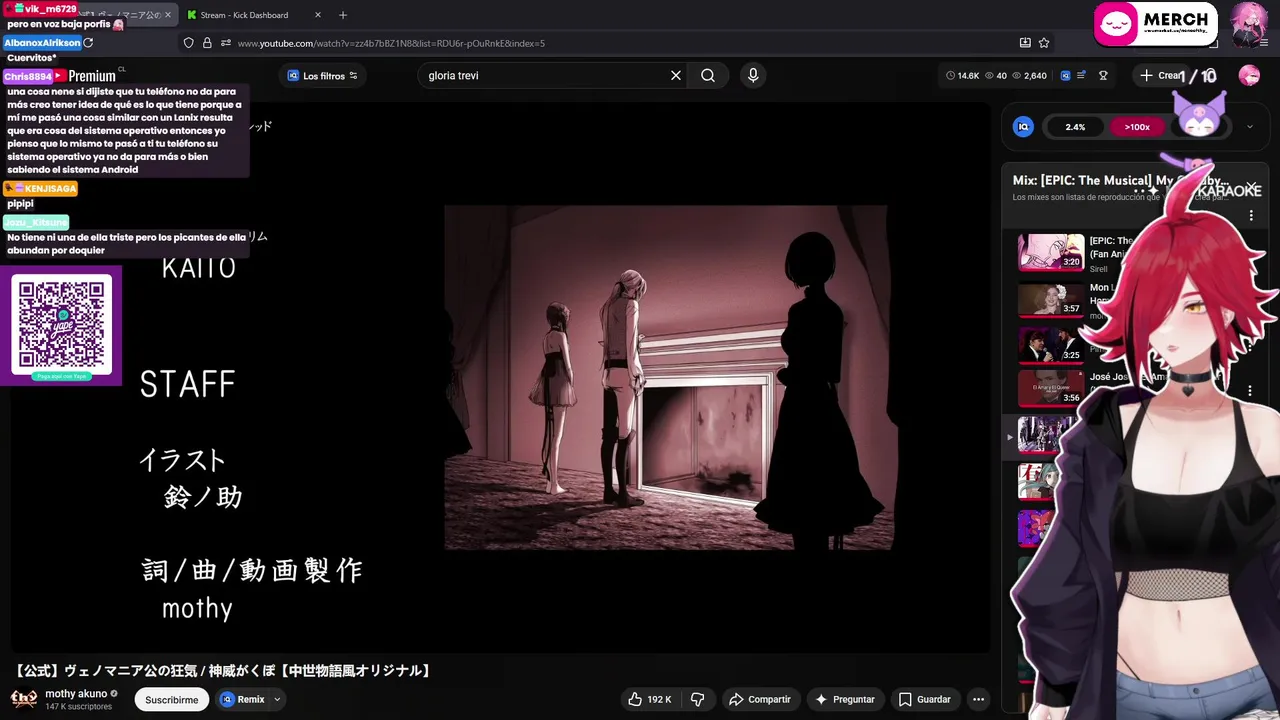The image size is (1280, 720).
Task: Play the EPIC: The Musical 3:20 thumbnail
Action: (x=1051, y=253)
